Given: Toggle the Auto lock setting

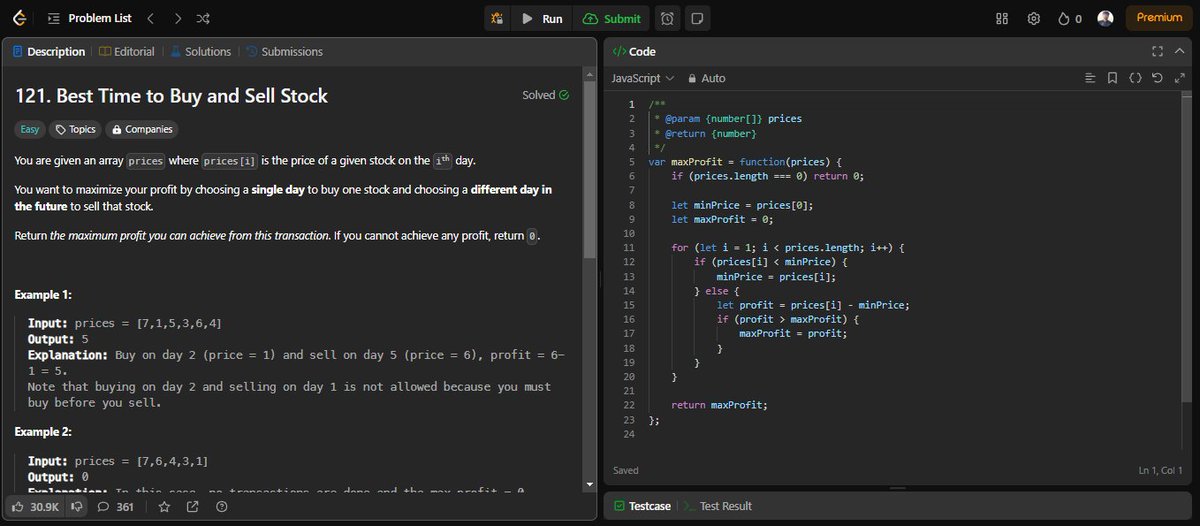Looking at the screenshot, I should coord(706,78).
